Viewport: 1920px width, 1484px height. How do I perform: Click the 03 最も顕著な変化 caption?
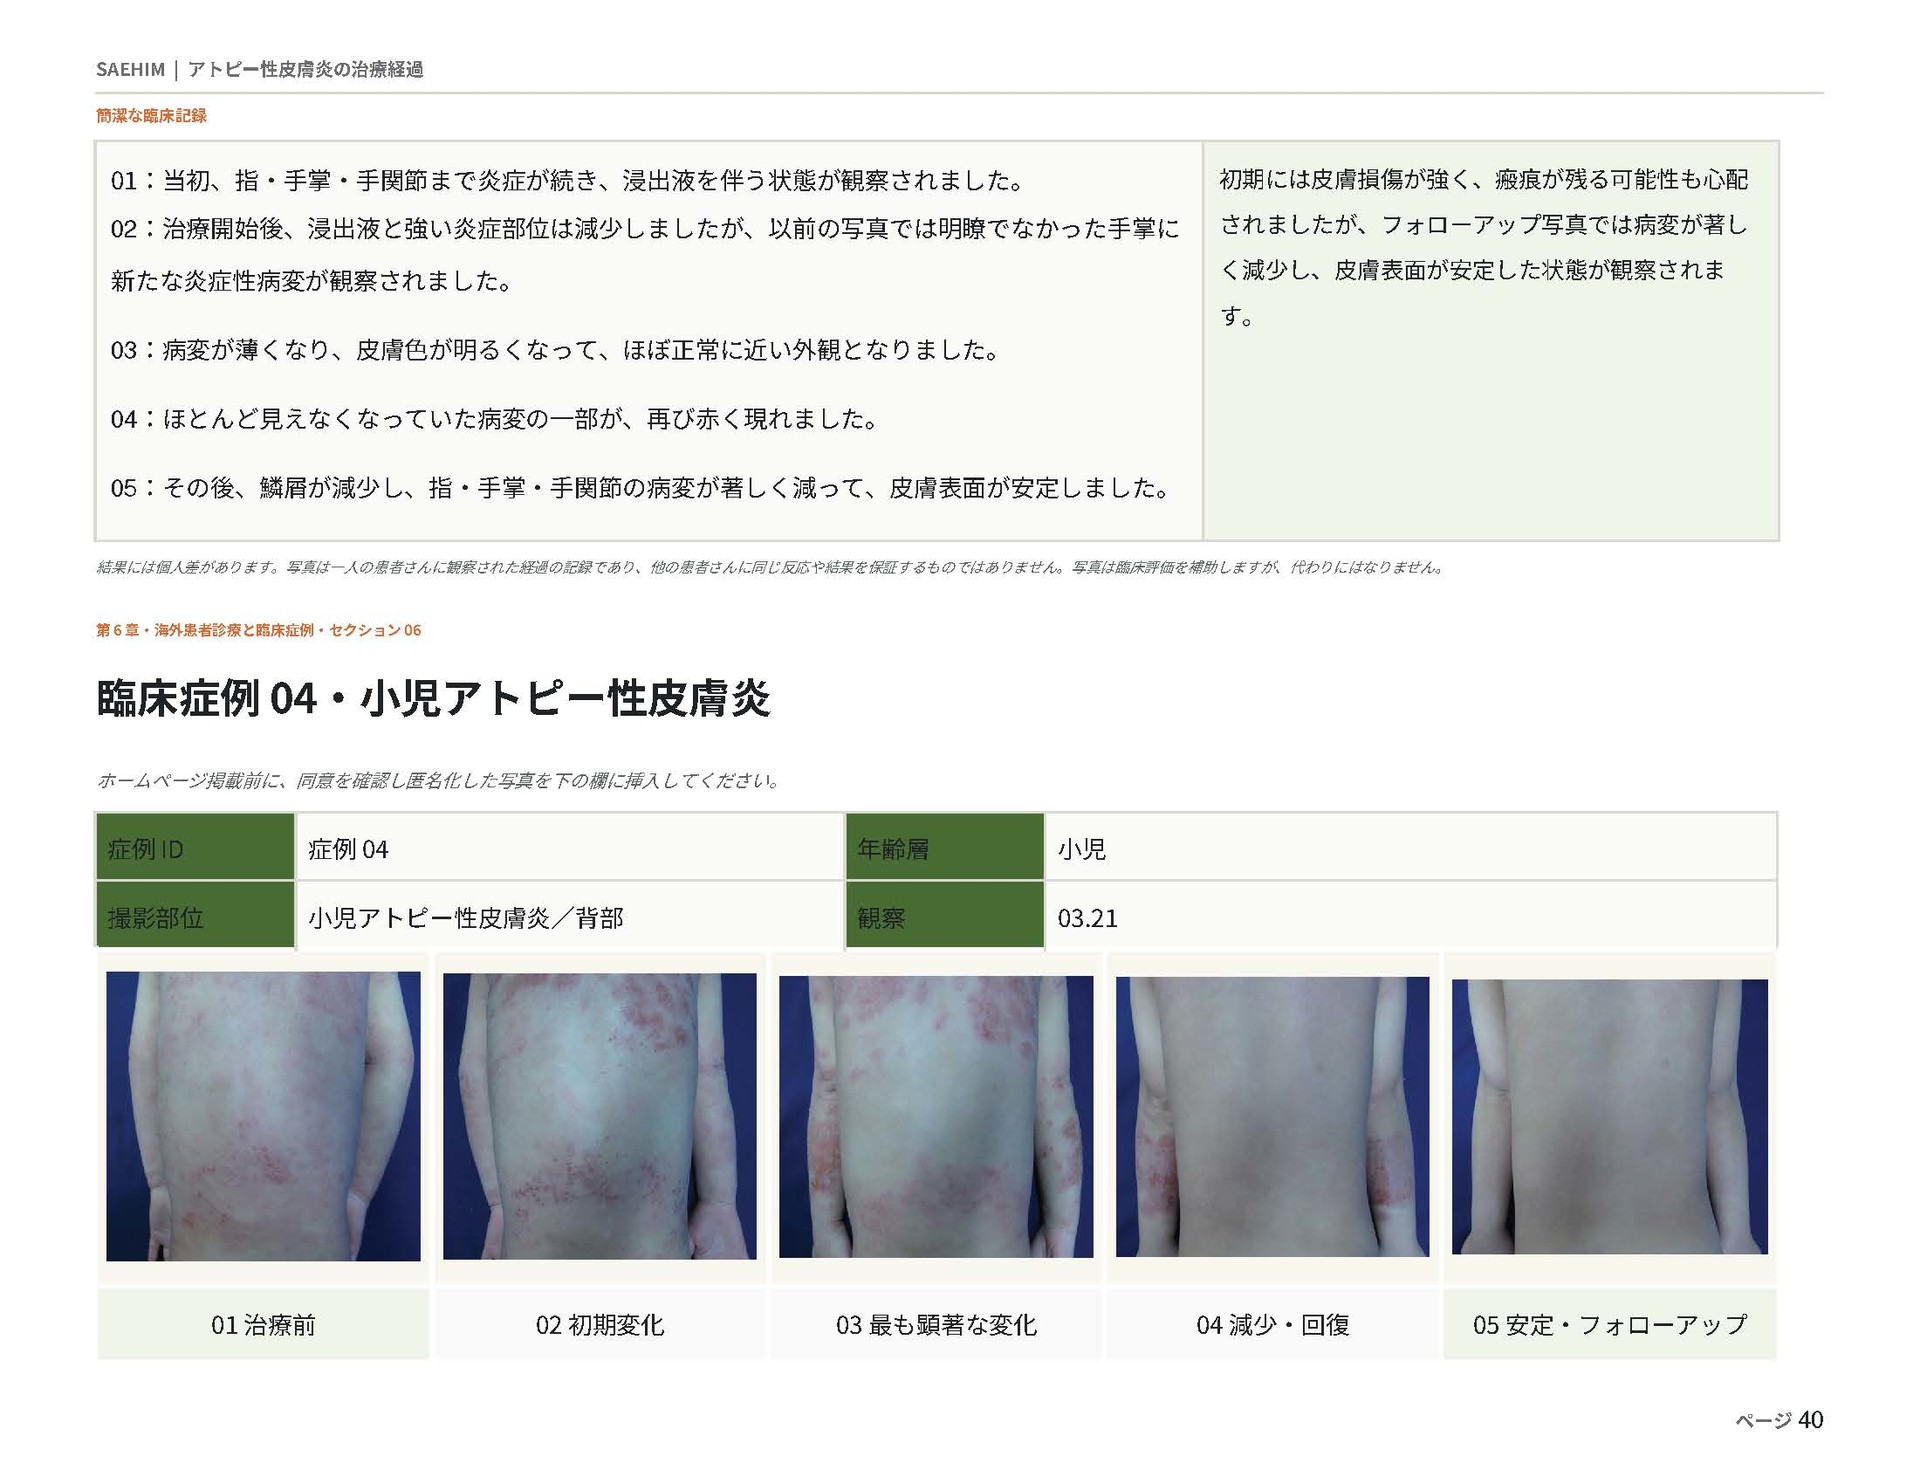pyautogui.click(x=936, y=1325)
